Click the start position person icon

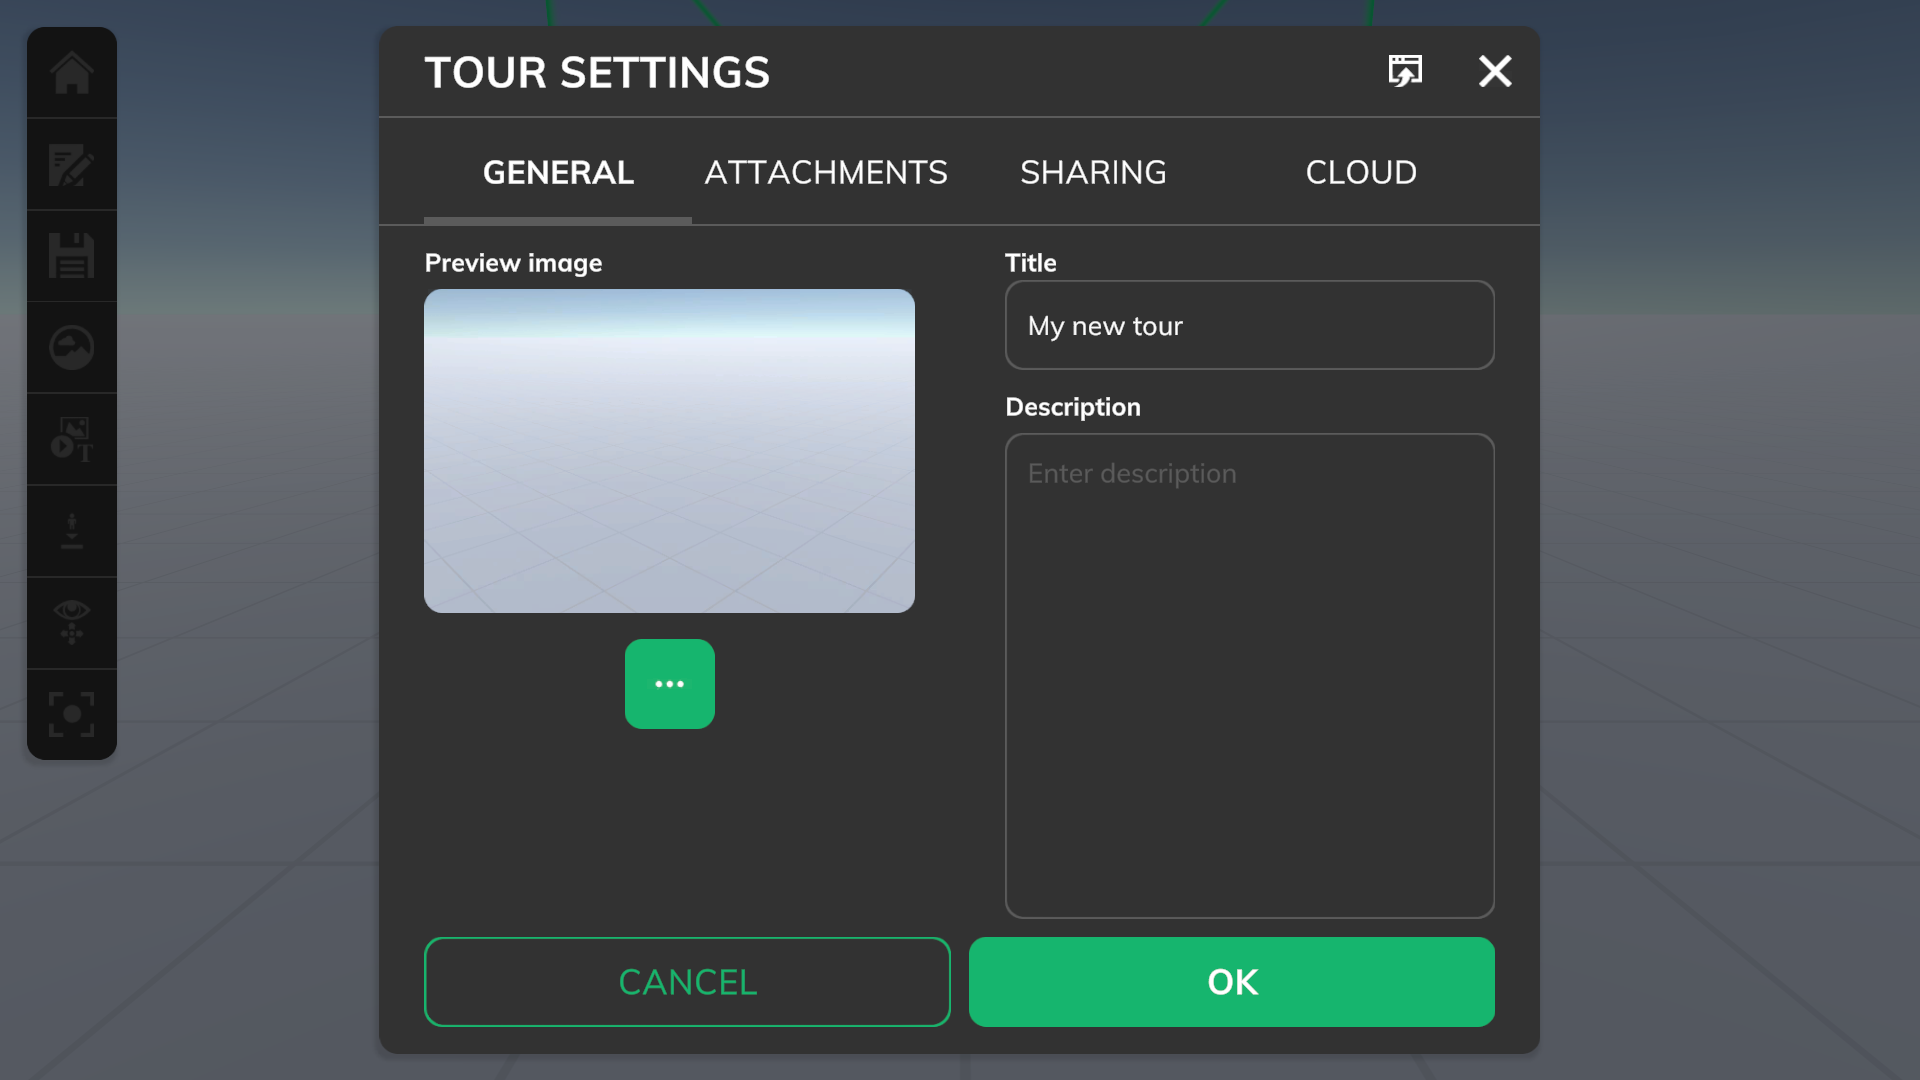point(72,532)
